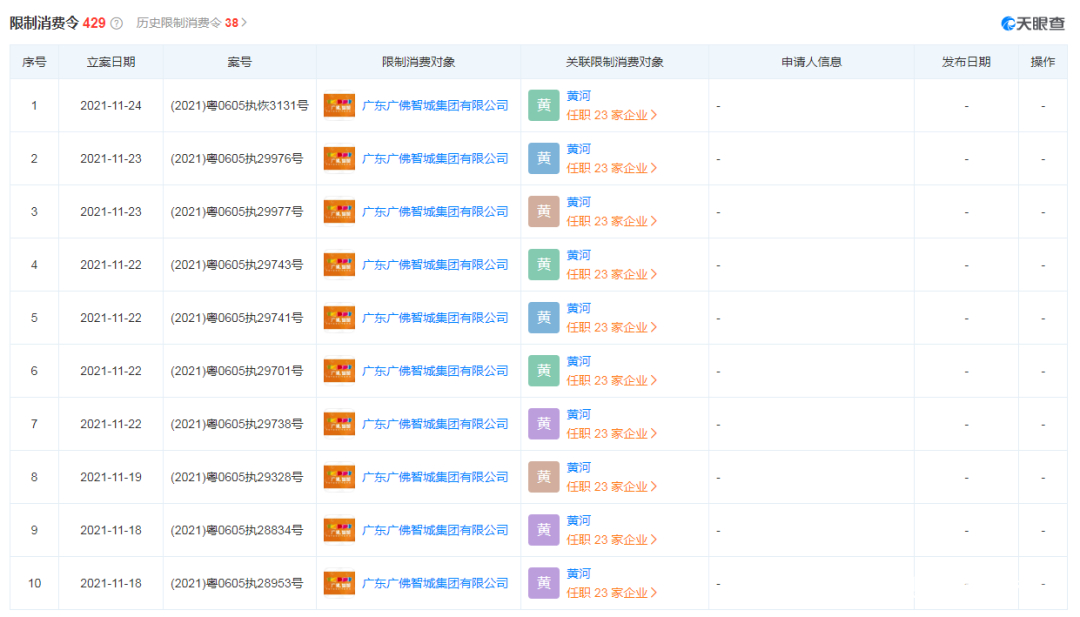Expand 任职 23 家企业 in row 执恢3131号

tap(612, 115)
